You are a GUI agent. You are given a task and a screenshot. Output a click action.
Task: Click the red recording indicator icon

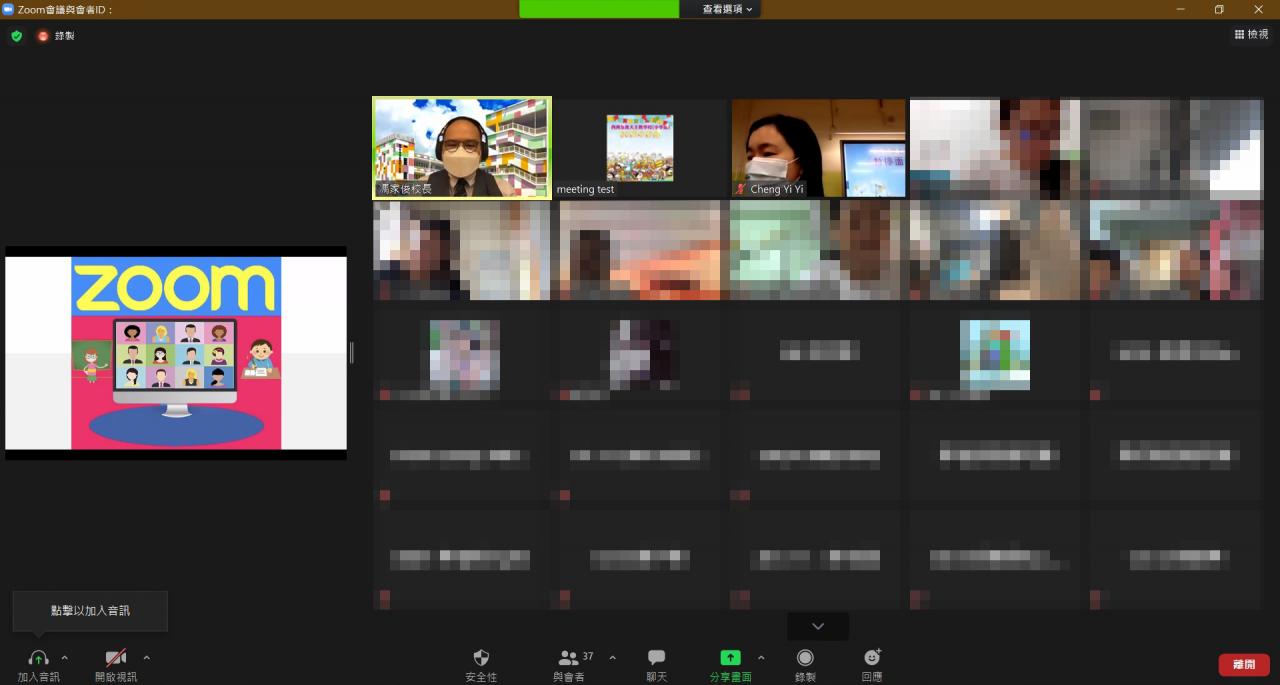coord(43,36)
